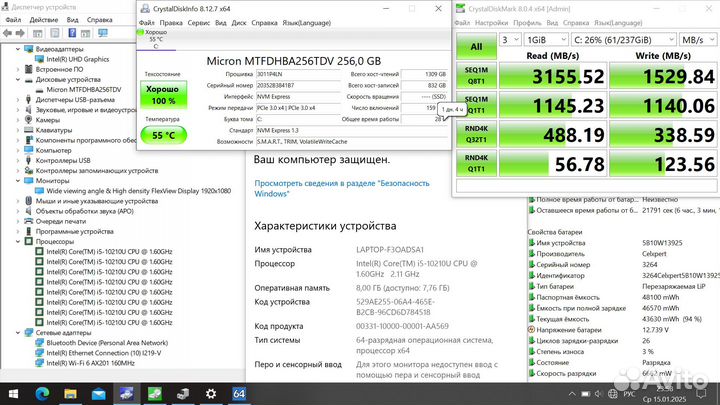Expand the Диспетчеры USB-разъема node
720x405 pixels.
coord(18,100)
